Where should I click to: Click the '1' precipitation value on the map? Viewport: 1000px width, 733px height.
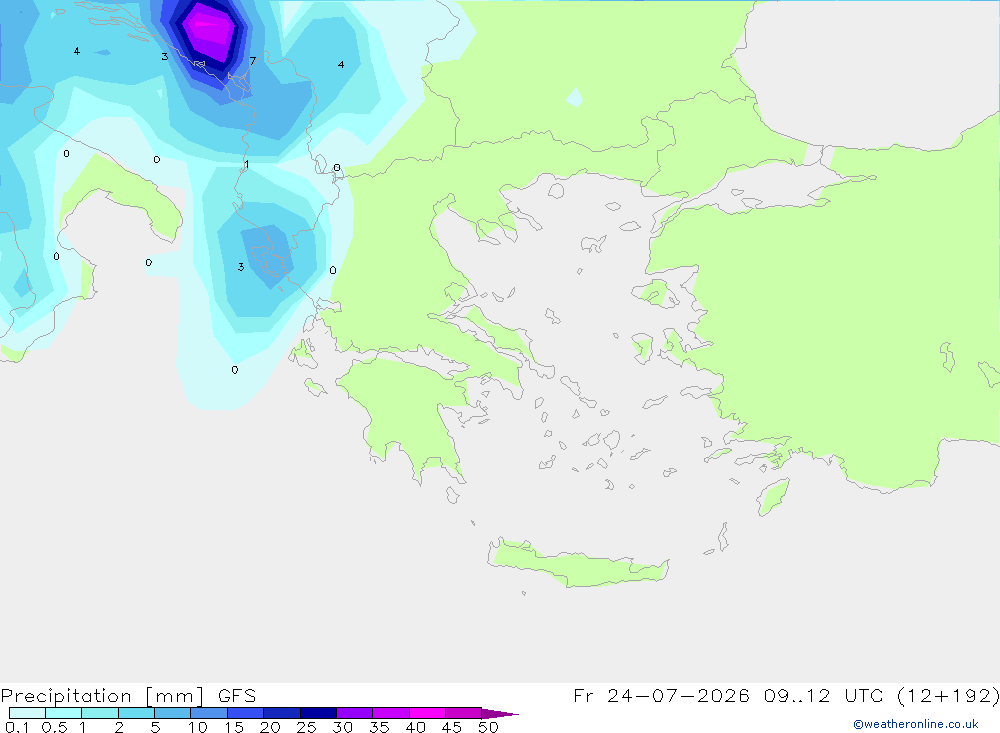point(246,165)
